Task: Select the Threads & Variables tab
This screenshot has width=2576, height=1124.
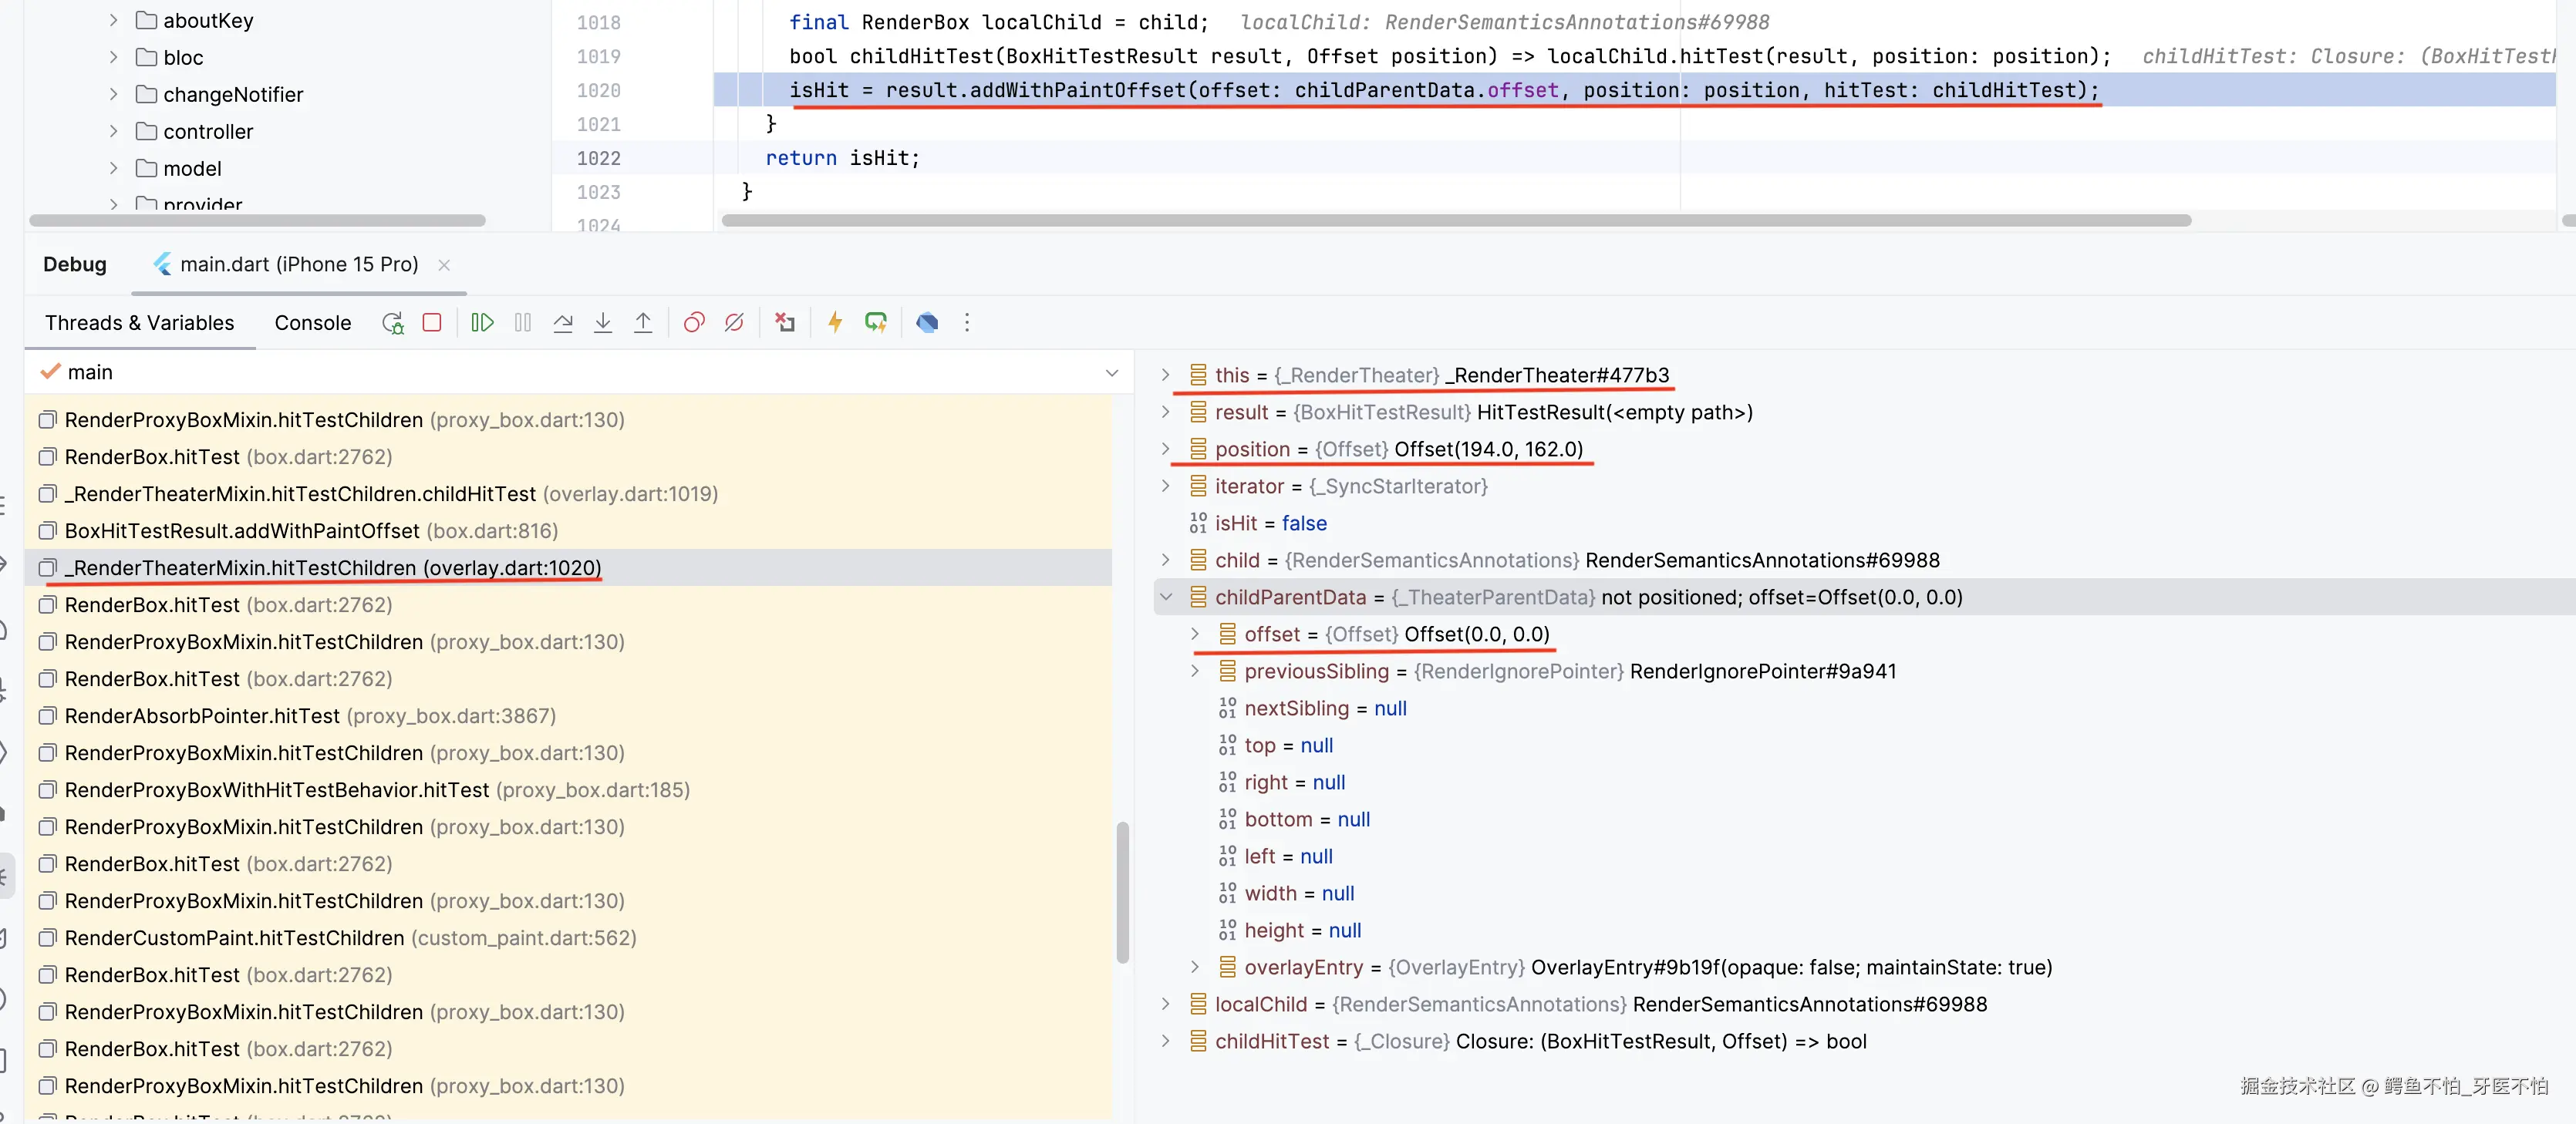Action: tap(139, 323)
